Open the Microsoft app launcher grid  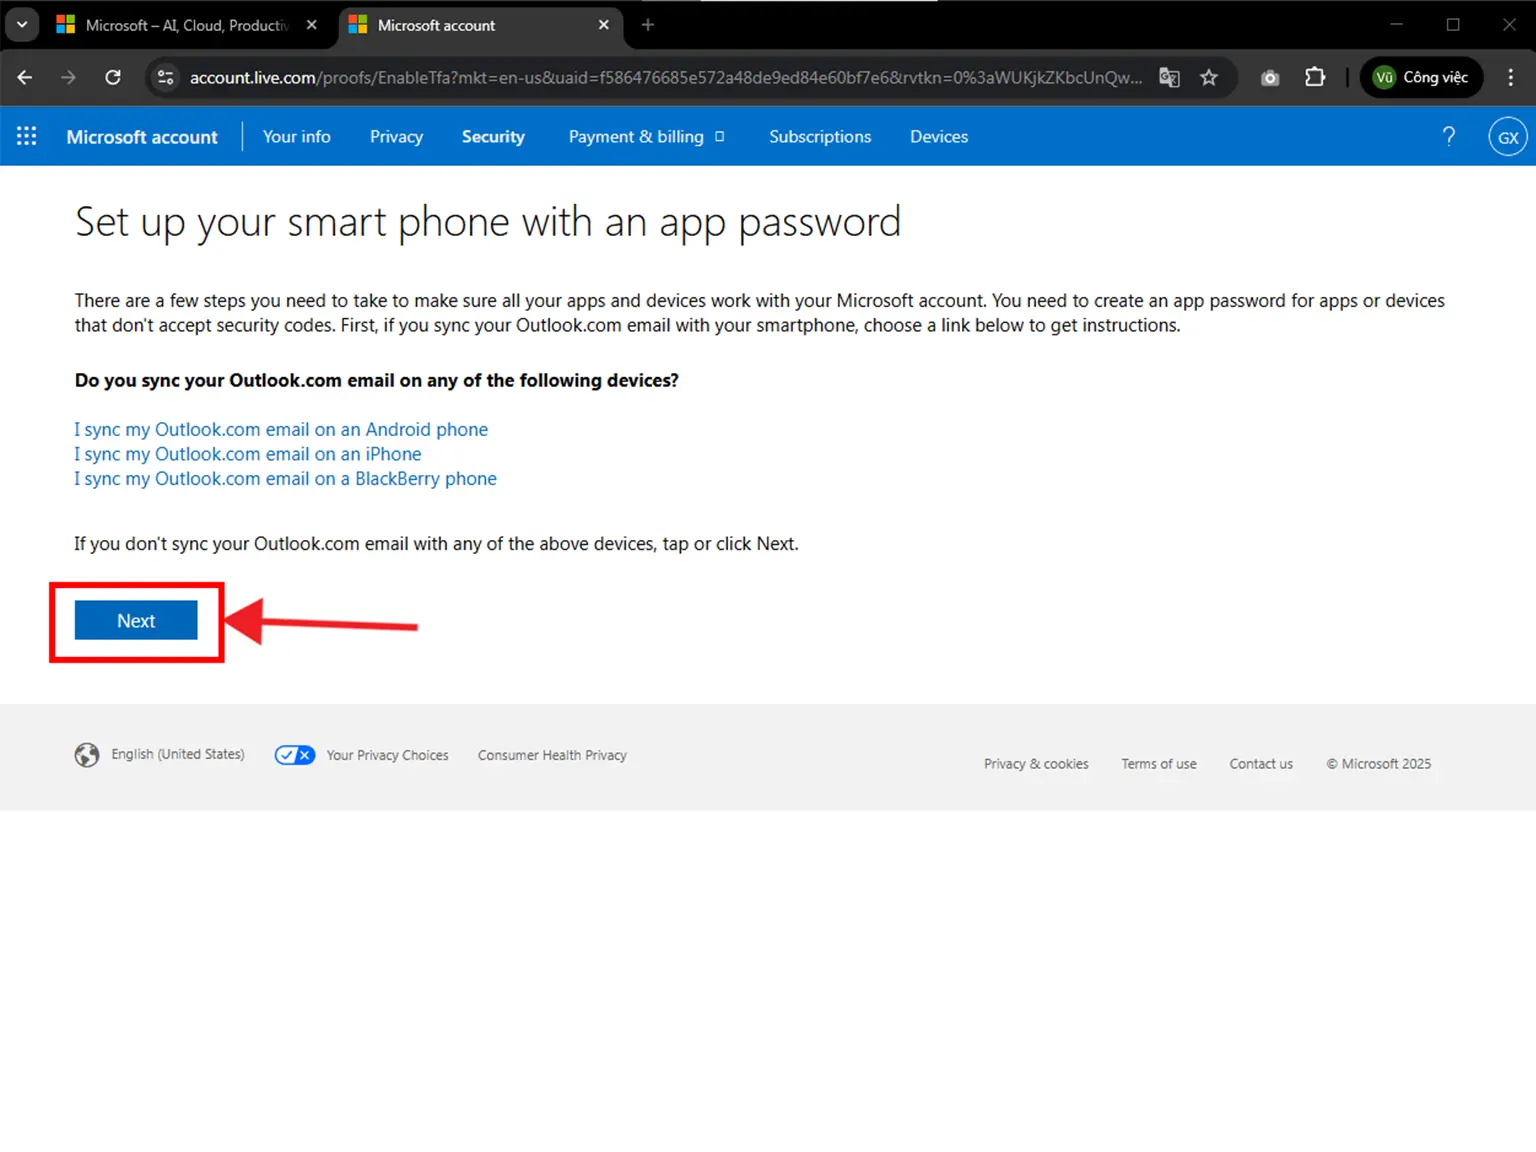(x=26, y=136)
